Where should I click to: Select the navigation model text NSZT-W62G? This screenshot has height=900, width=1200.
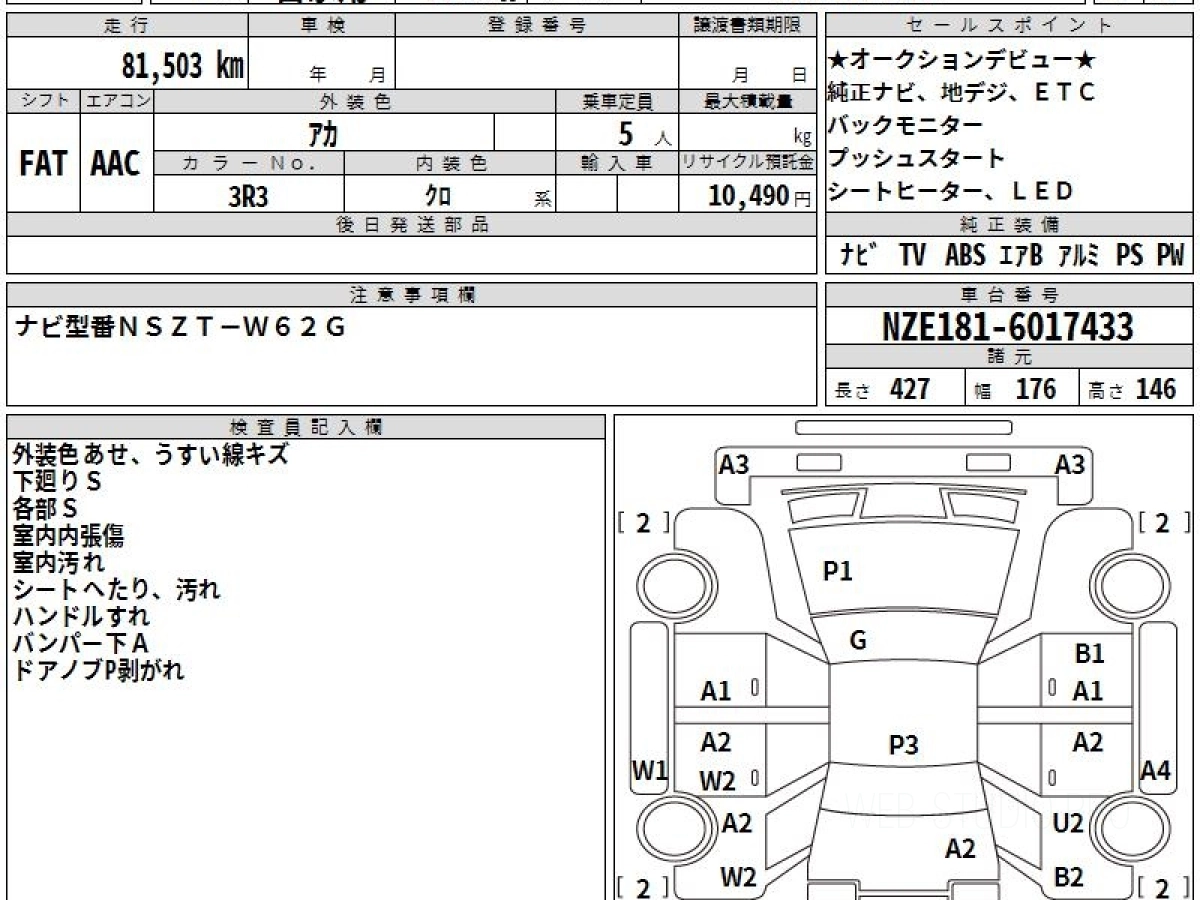[232, 327]
